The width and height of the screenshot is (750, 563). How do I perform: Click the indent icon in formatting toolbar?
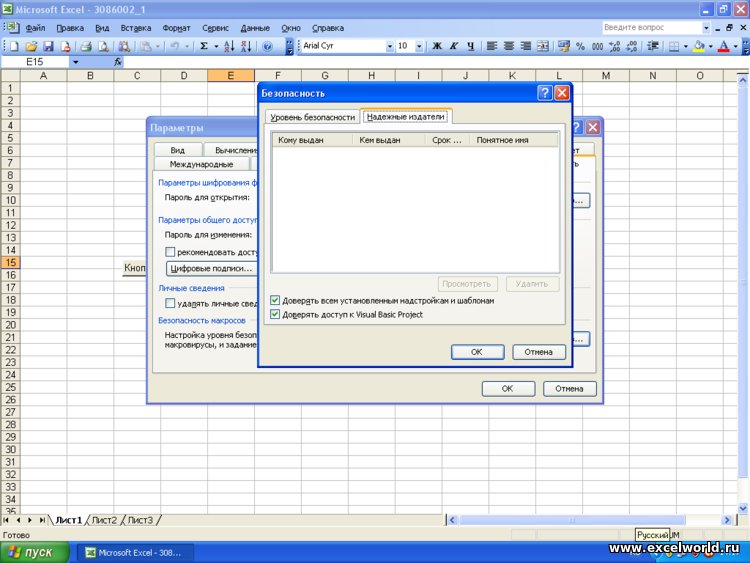coord(652,46)
